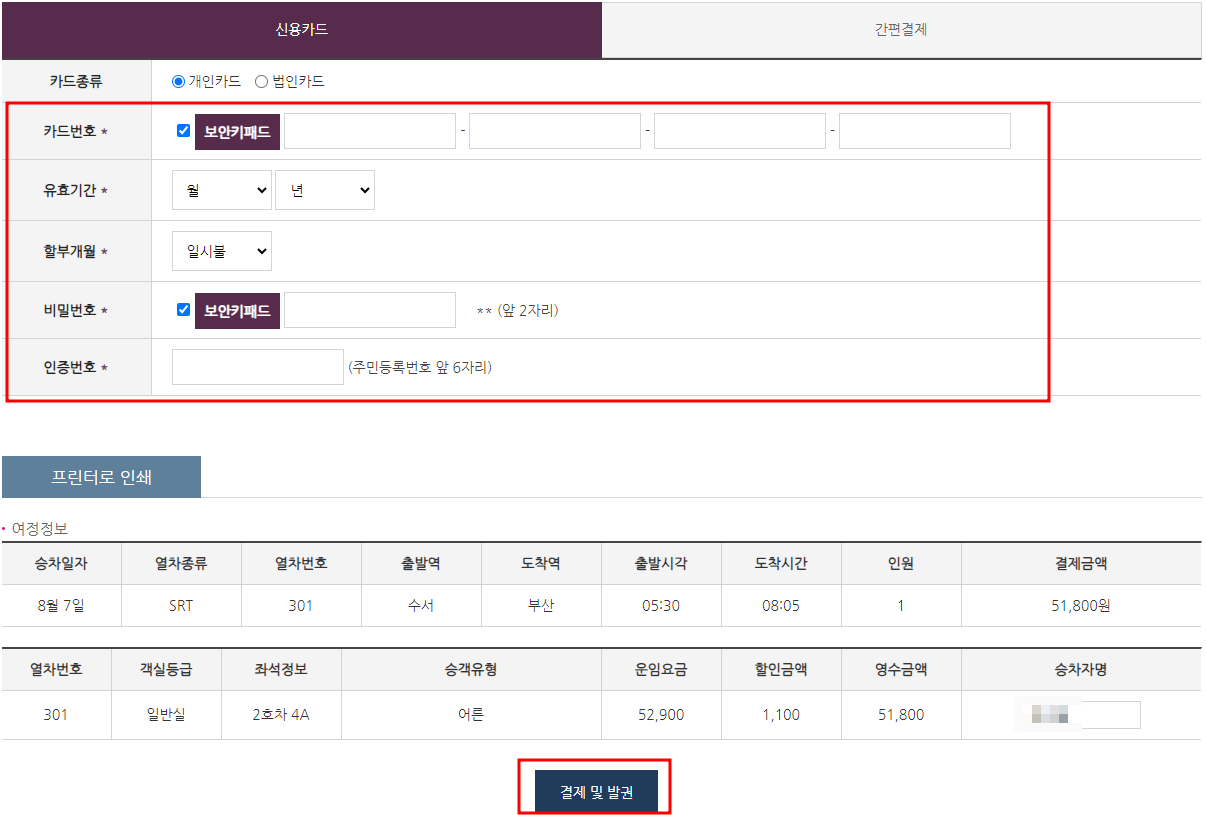
Task: Click the 보안키패드 button next to password
Action: (x=236, y=309)
